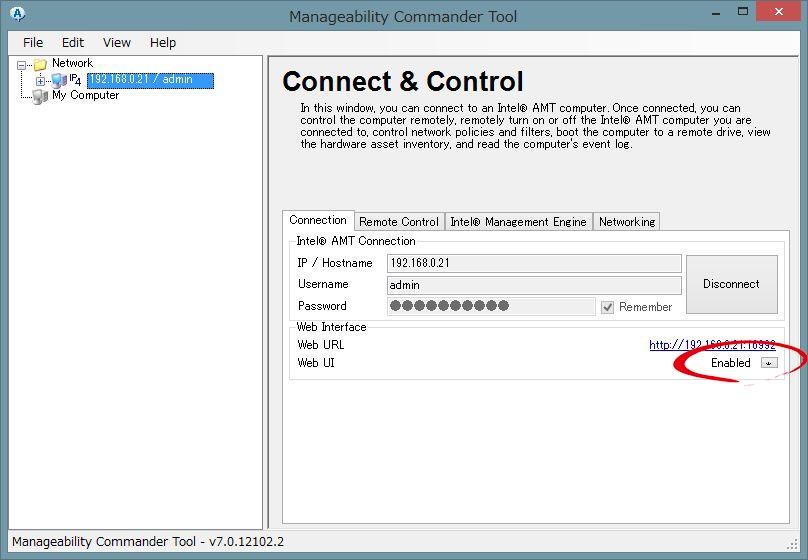This screenshot has height=560, width=808.
Task: Toggle the Remember password checkbox
Action: [x=608, y=307]
